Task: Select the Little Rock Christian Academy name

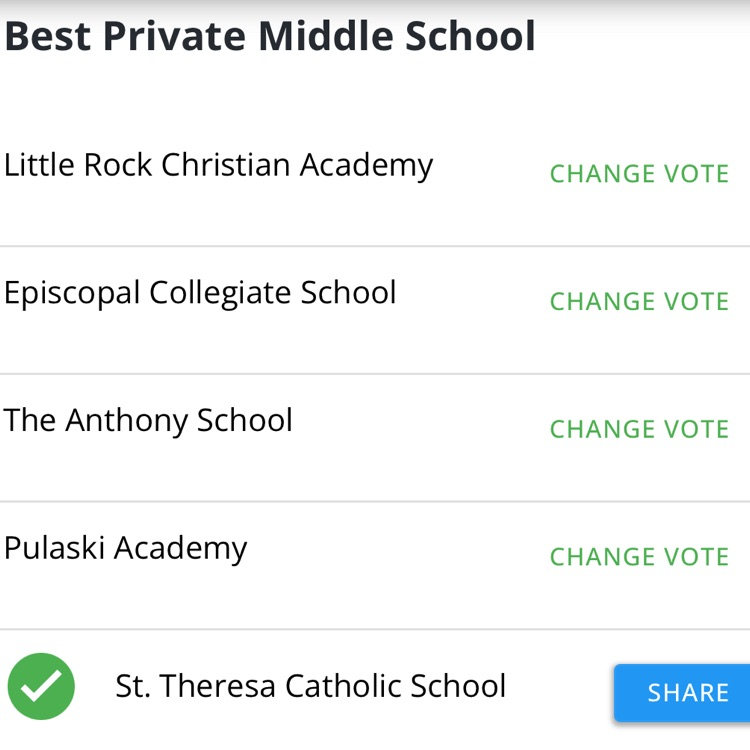Action: point(218,165)
